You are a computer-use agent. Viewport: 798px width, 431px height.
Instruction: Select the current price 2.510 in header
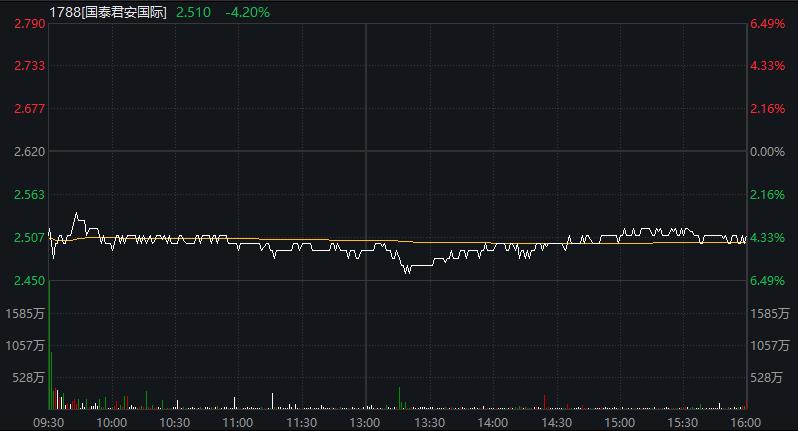pos(193,12)
